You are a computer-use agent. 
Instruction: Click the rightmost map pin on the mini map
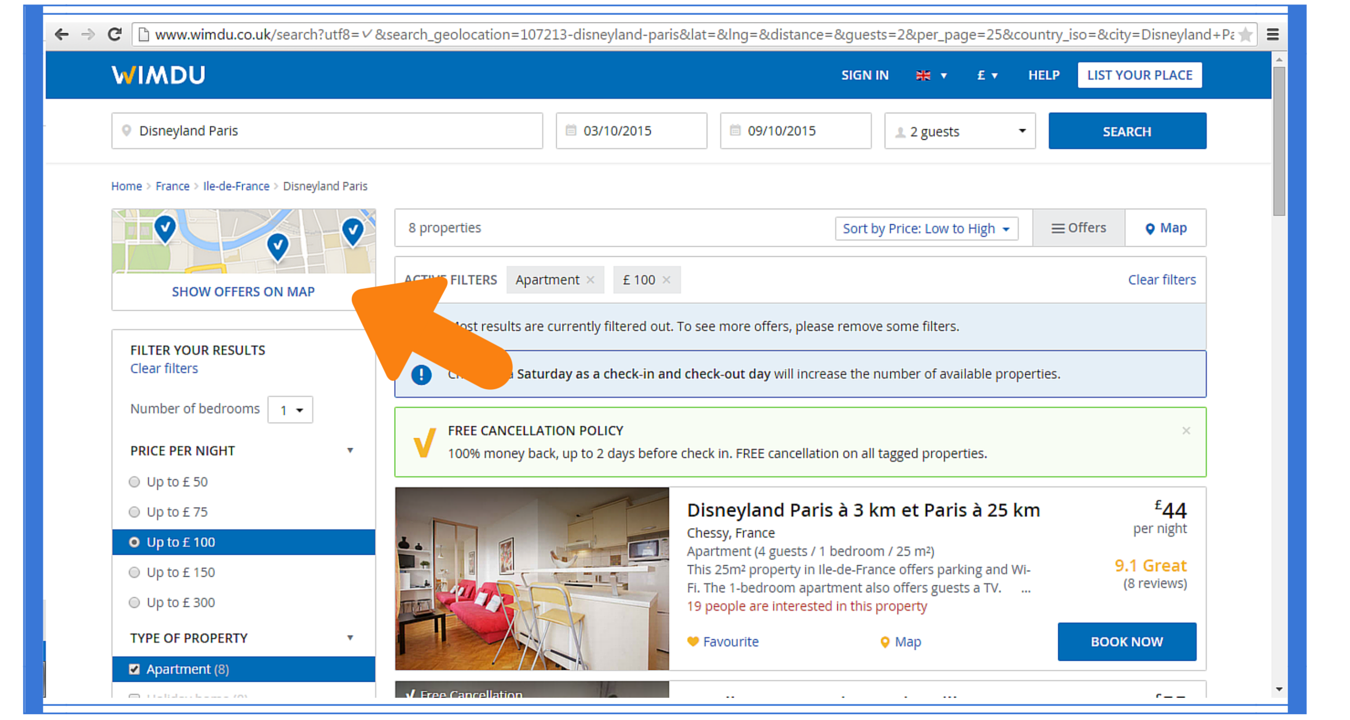tap(353, 232)
